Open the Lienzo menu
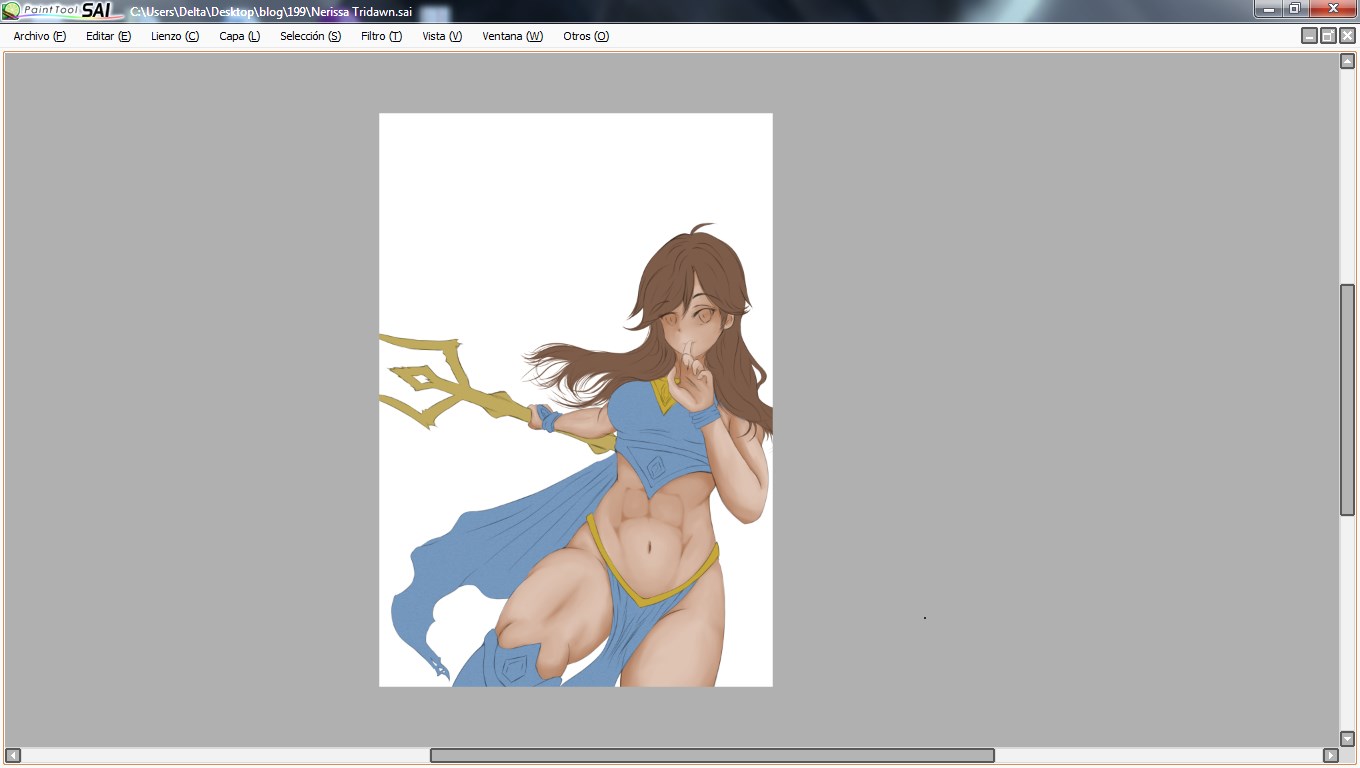This screenshot has width=1360, height=768. [x=175, y=36]
